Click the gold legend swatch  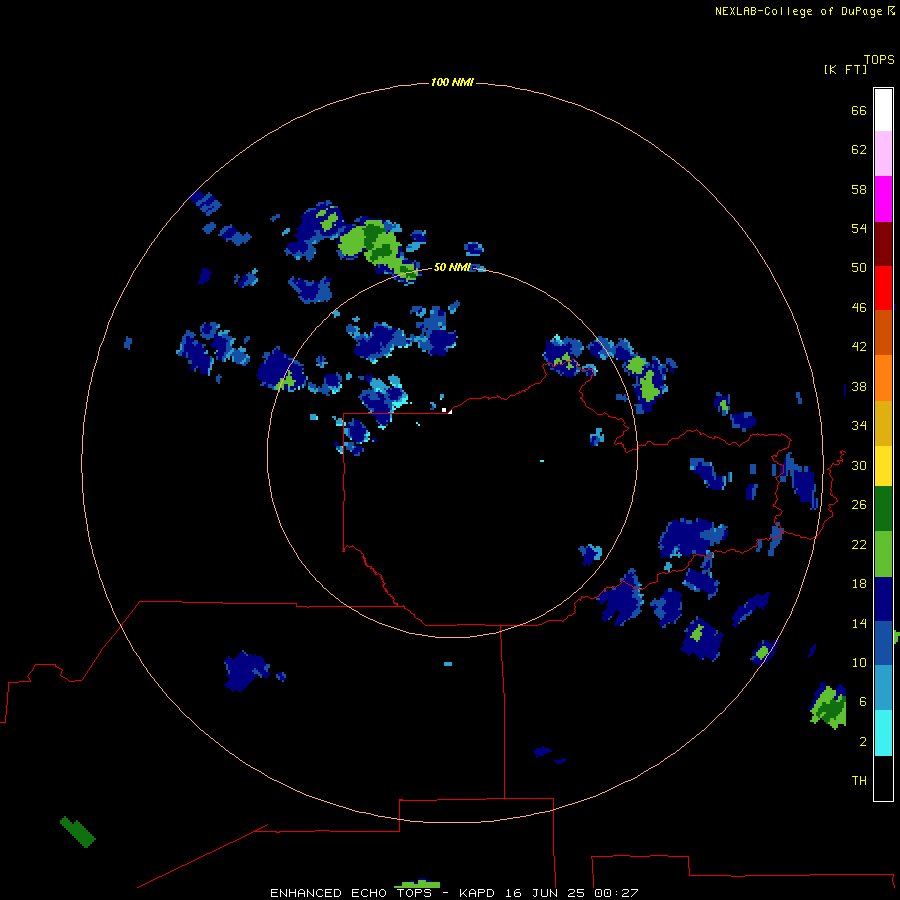883,423
